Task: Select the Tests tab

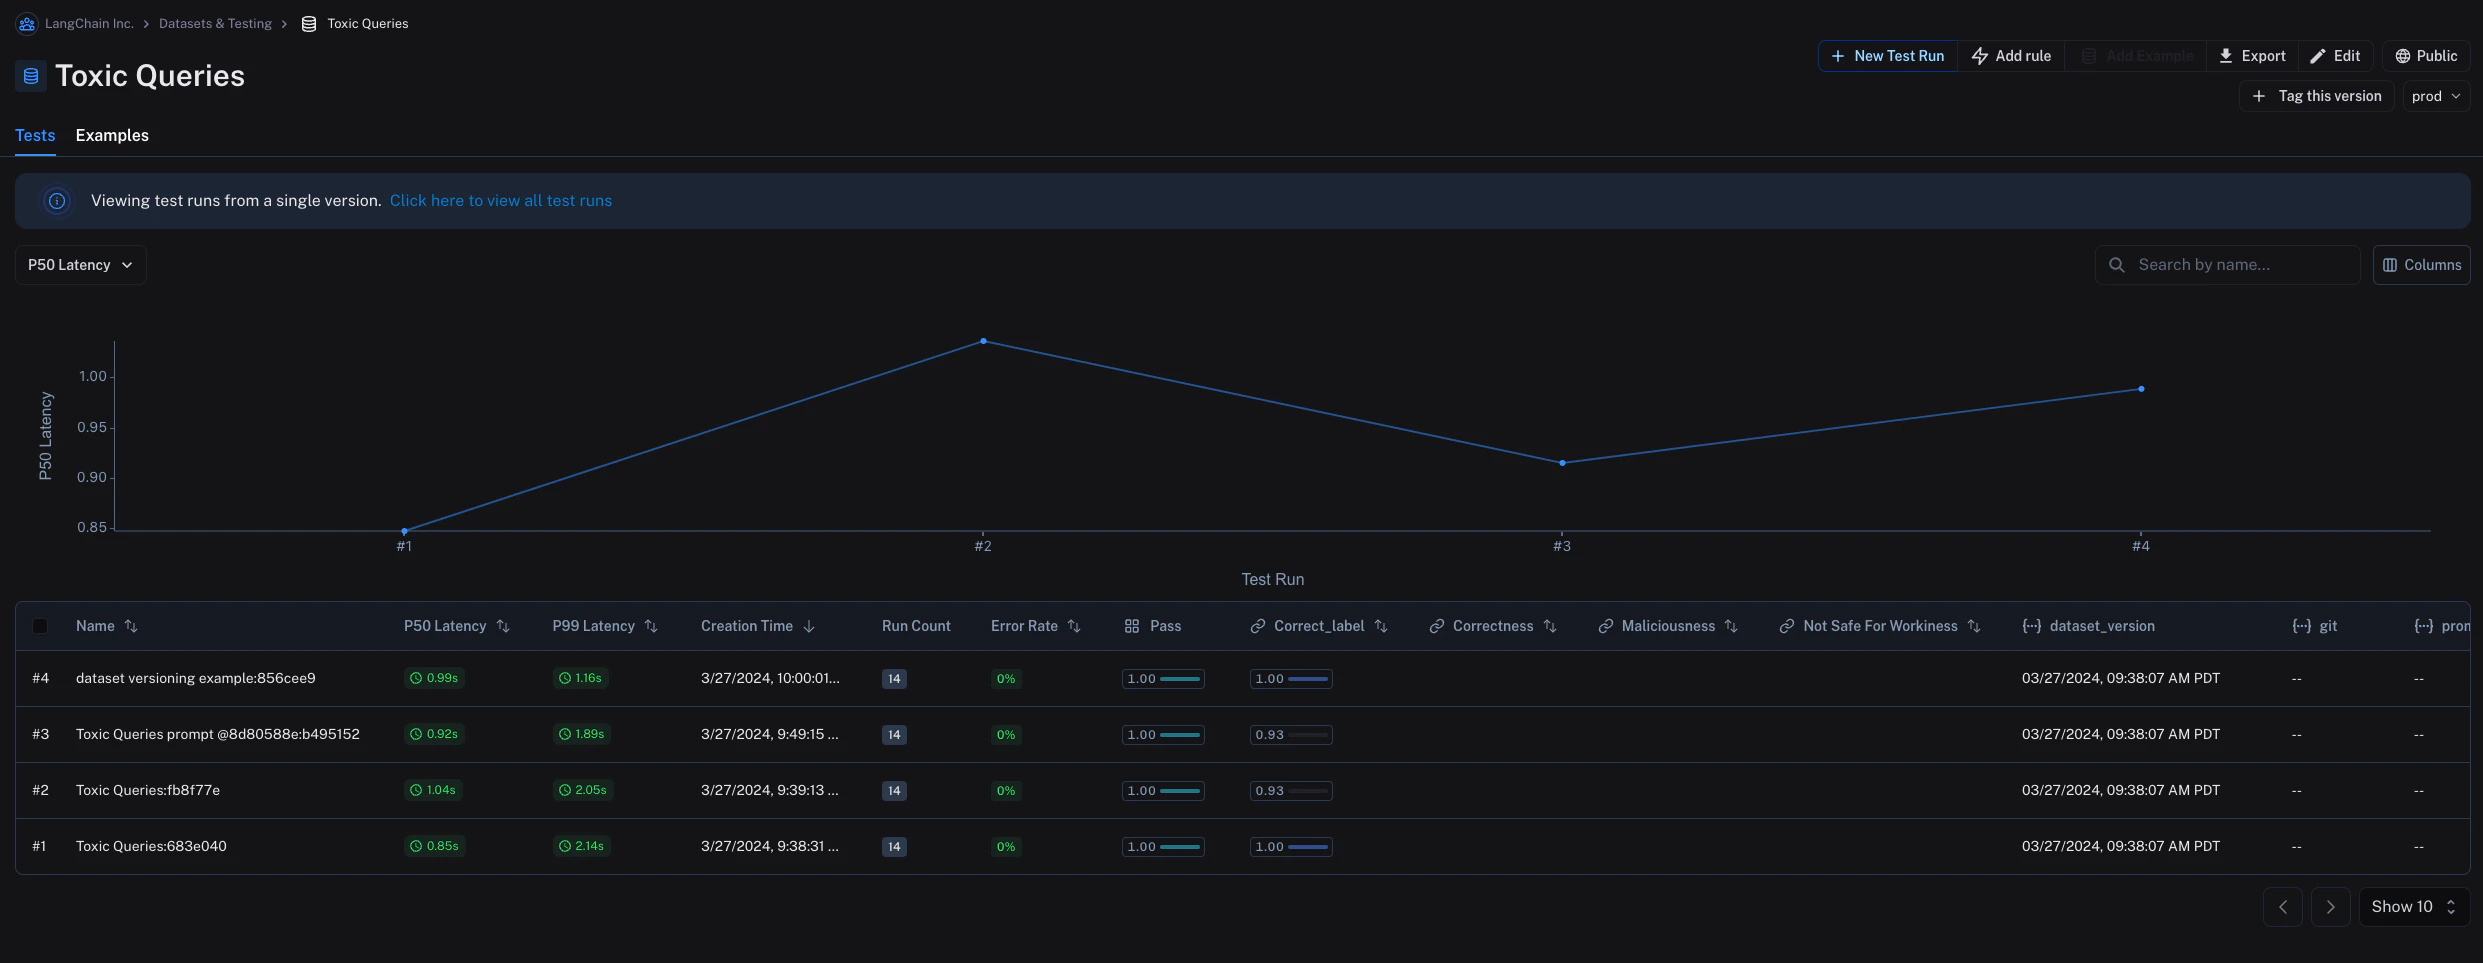Action: (x=35, y=136)
